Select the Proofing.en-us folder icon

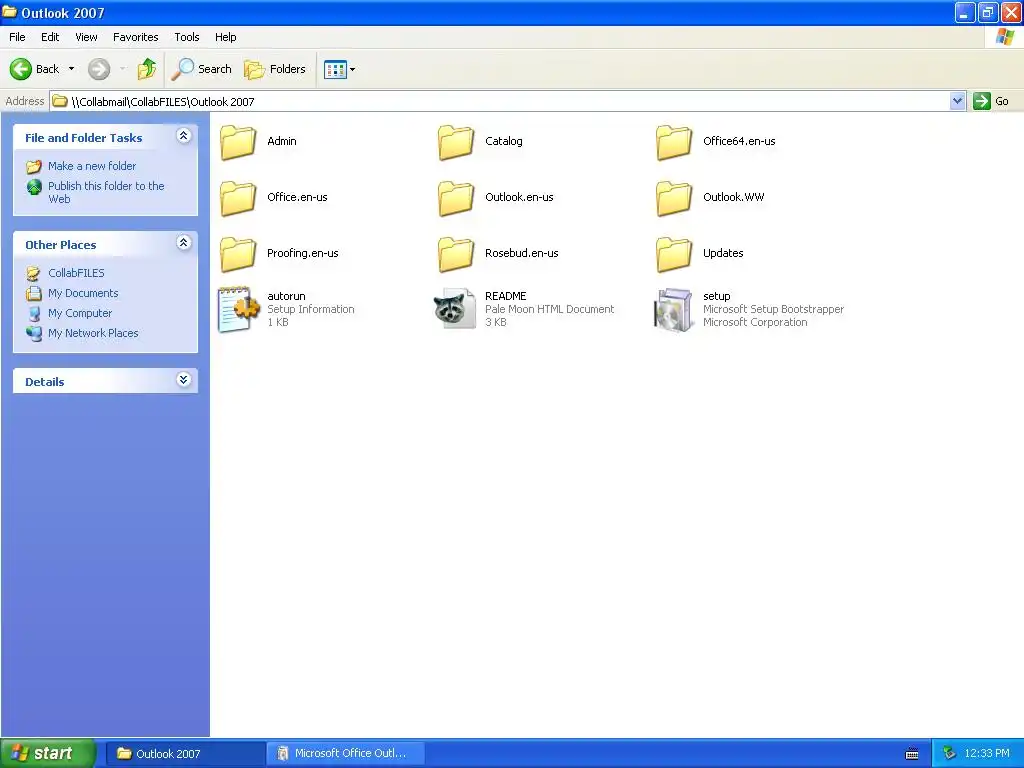coord(238,254)
